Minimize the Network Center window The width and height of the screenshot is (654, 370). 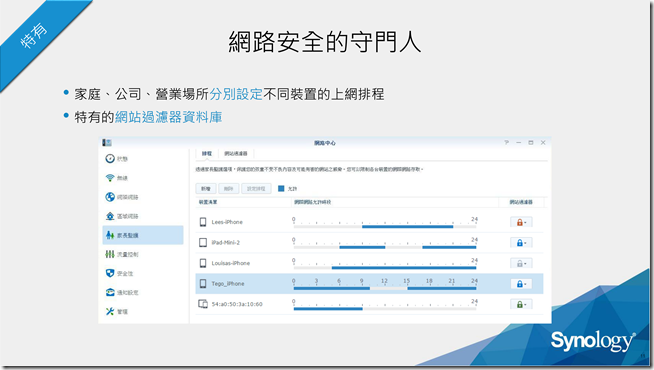(x=518, y=143)
